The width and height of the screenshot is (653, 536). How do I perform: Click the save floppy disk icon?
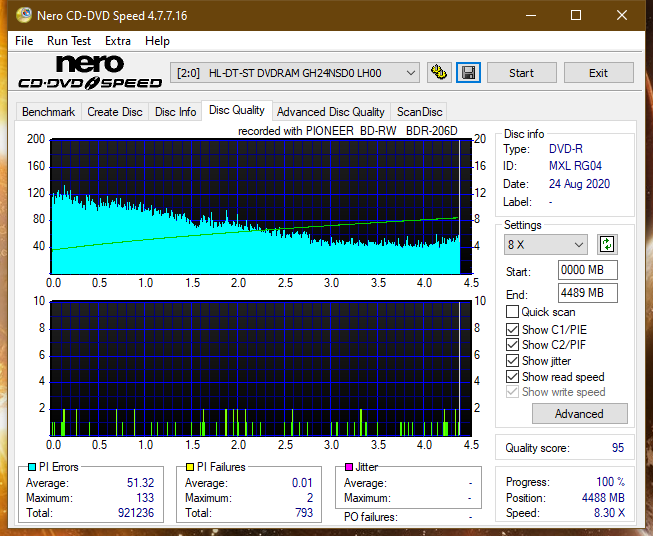[x=469, y=73]
